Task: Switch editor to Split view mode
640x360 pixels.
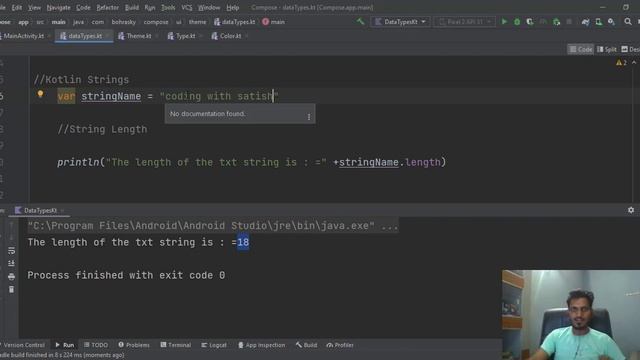Action: 607,49
